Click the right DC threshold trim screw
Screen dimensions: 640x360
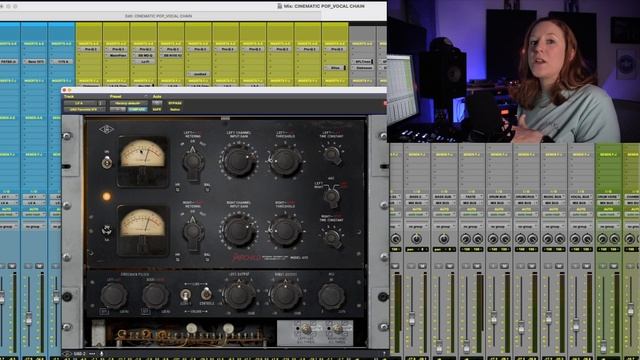(x=338, y=329)
